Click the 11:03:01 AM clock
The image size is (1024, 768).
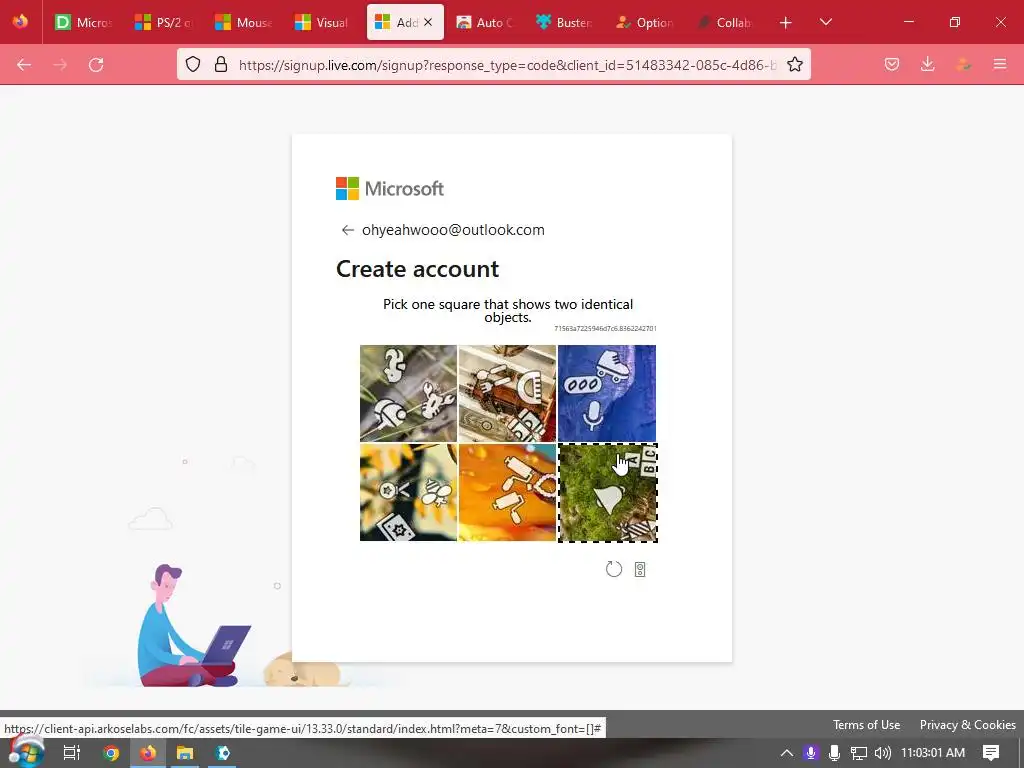[933, 753]
